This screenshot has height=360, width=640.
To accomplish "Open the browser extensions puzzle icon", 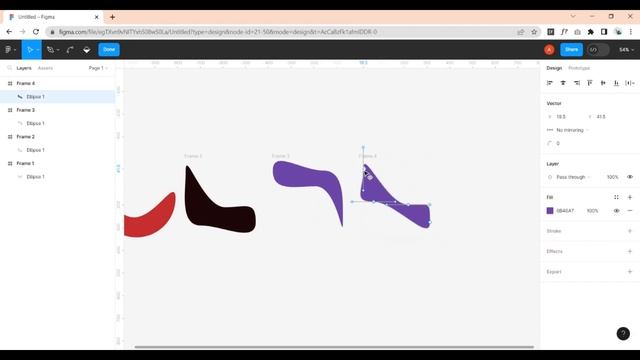I will [x=590, y=32].
